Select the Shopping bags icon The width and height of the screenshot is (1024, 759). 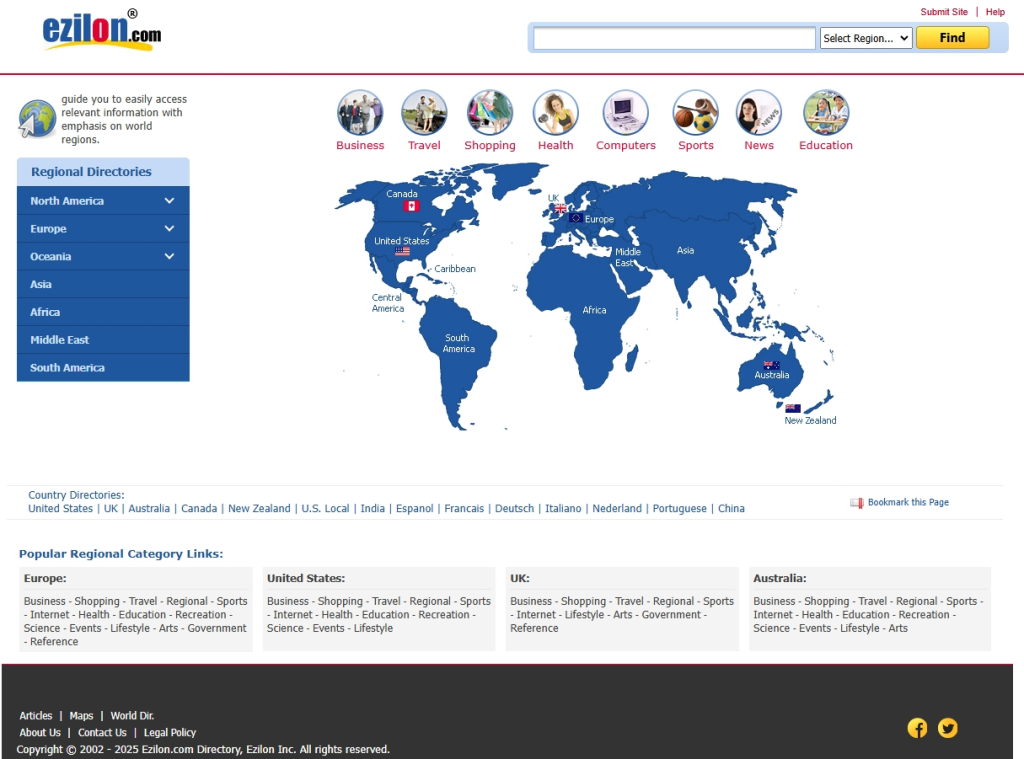pyautogui.click(x=490, y=113)
